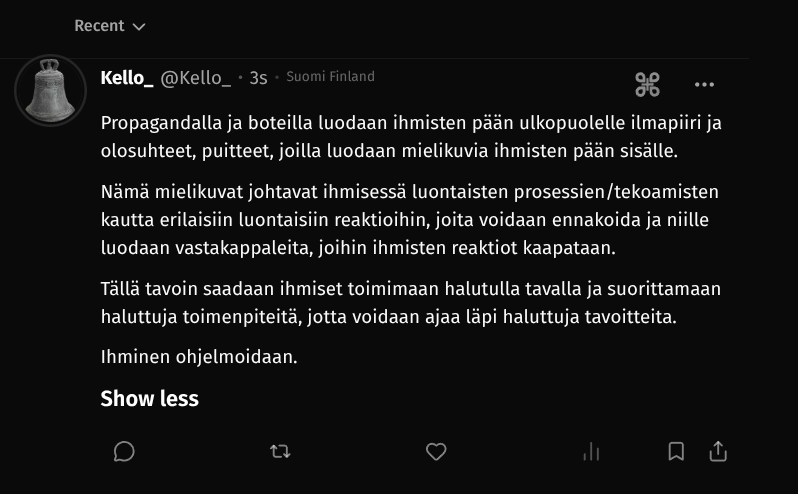
Task: Click the @Kello_ handle
Action: coord(196,78)
